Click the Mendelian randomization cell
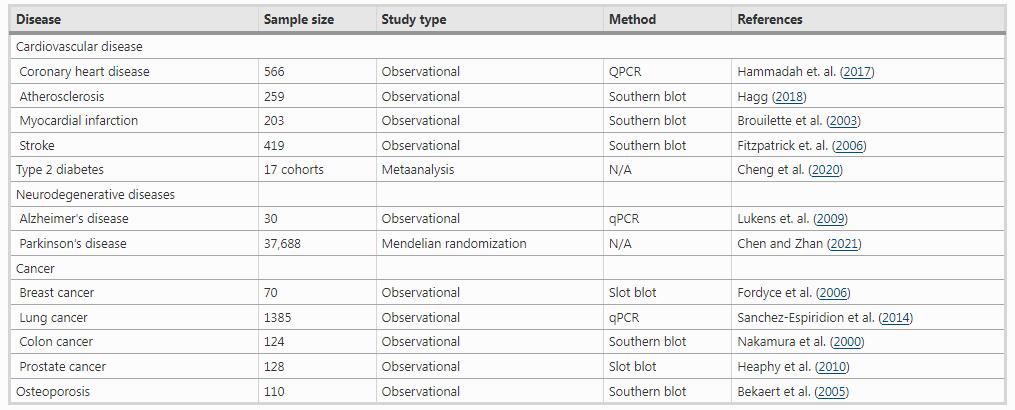This screenshot has width=1015, height=410. tap(453, 244)
